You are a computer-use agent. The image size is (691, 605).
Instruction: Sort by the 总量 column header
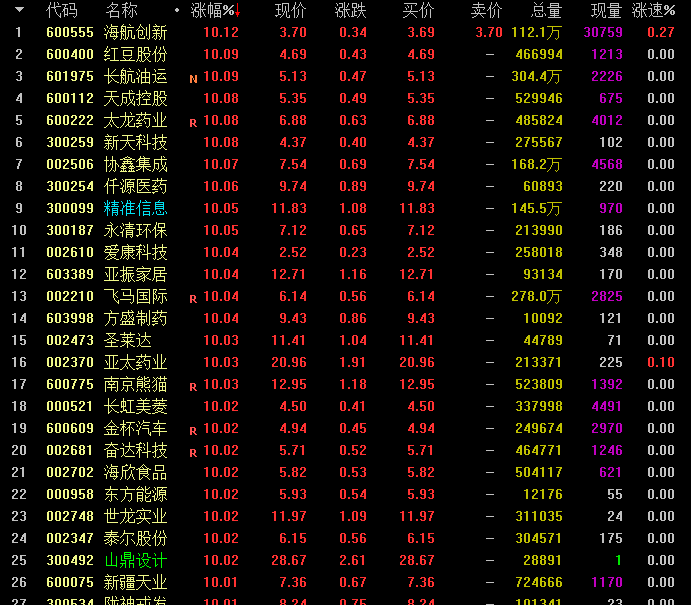(546, 10)
